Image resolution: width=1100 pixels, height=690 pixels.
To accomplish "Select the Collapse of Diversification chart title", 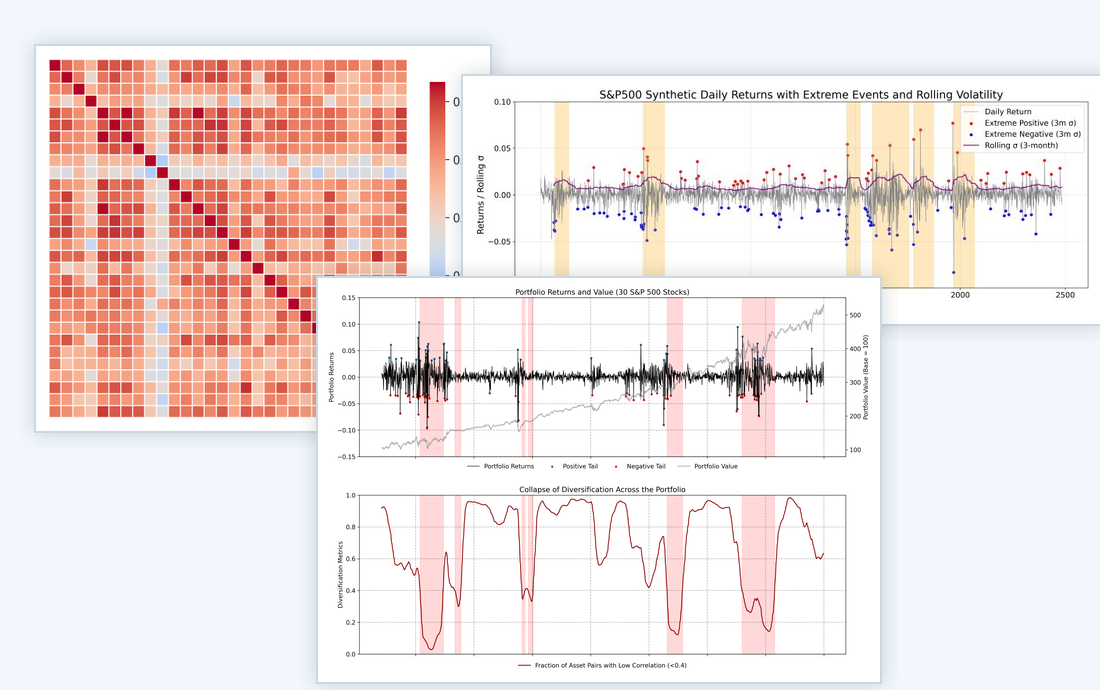I will coord(602,489).
